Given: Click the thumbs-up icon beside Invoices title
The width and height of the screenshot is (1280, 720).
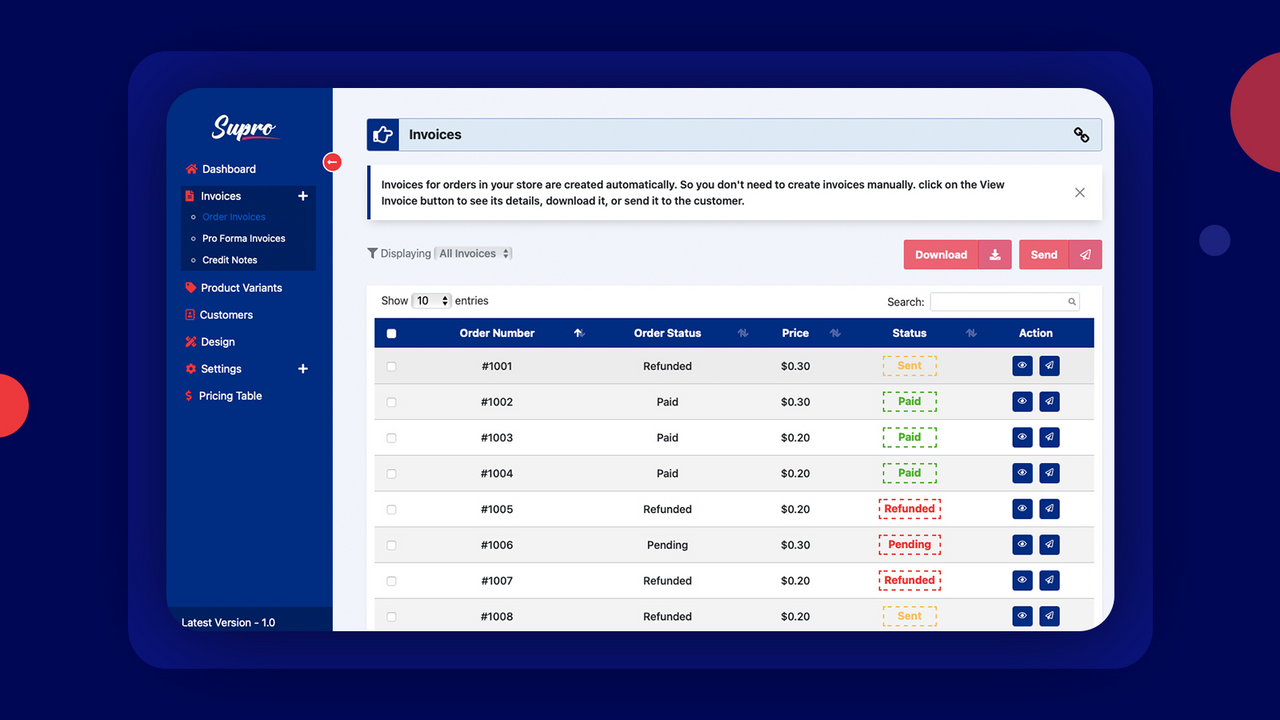Looking at the screenshot, I should 382,134.
